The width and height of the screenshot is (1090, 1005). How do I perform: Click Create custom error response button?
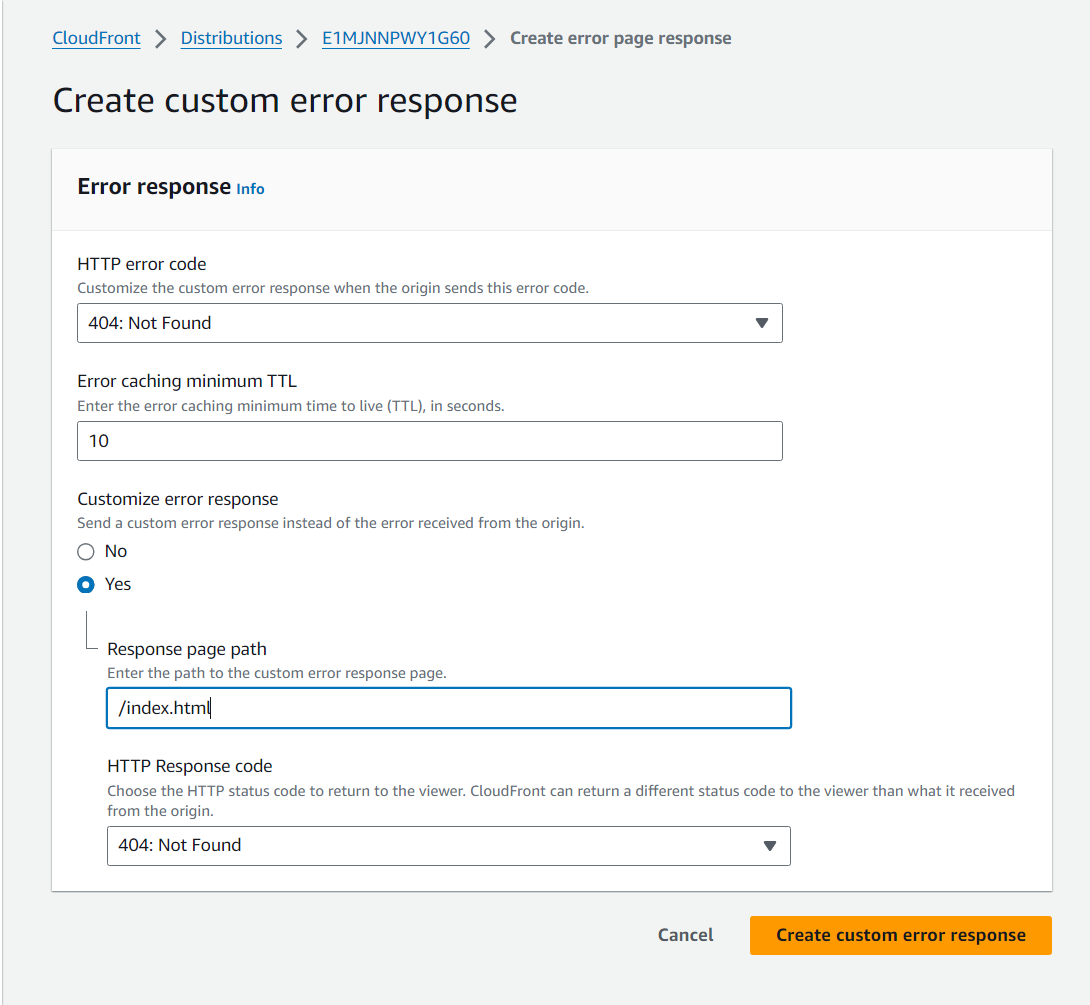[900, 935]
